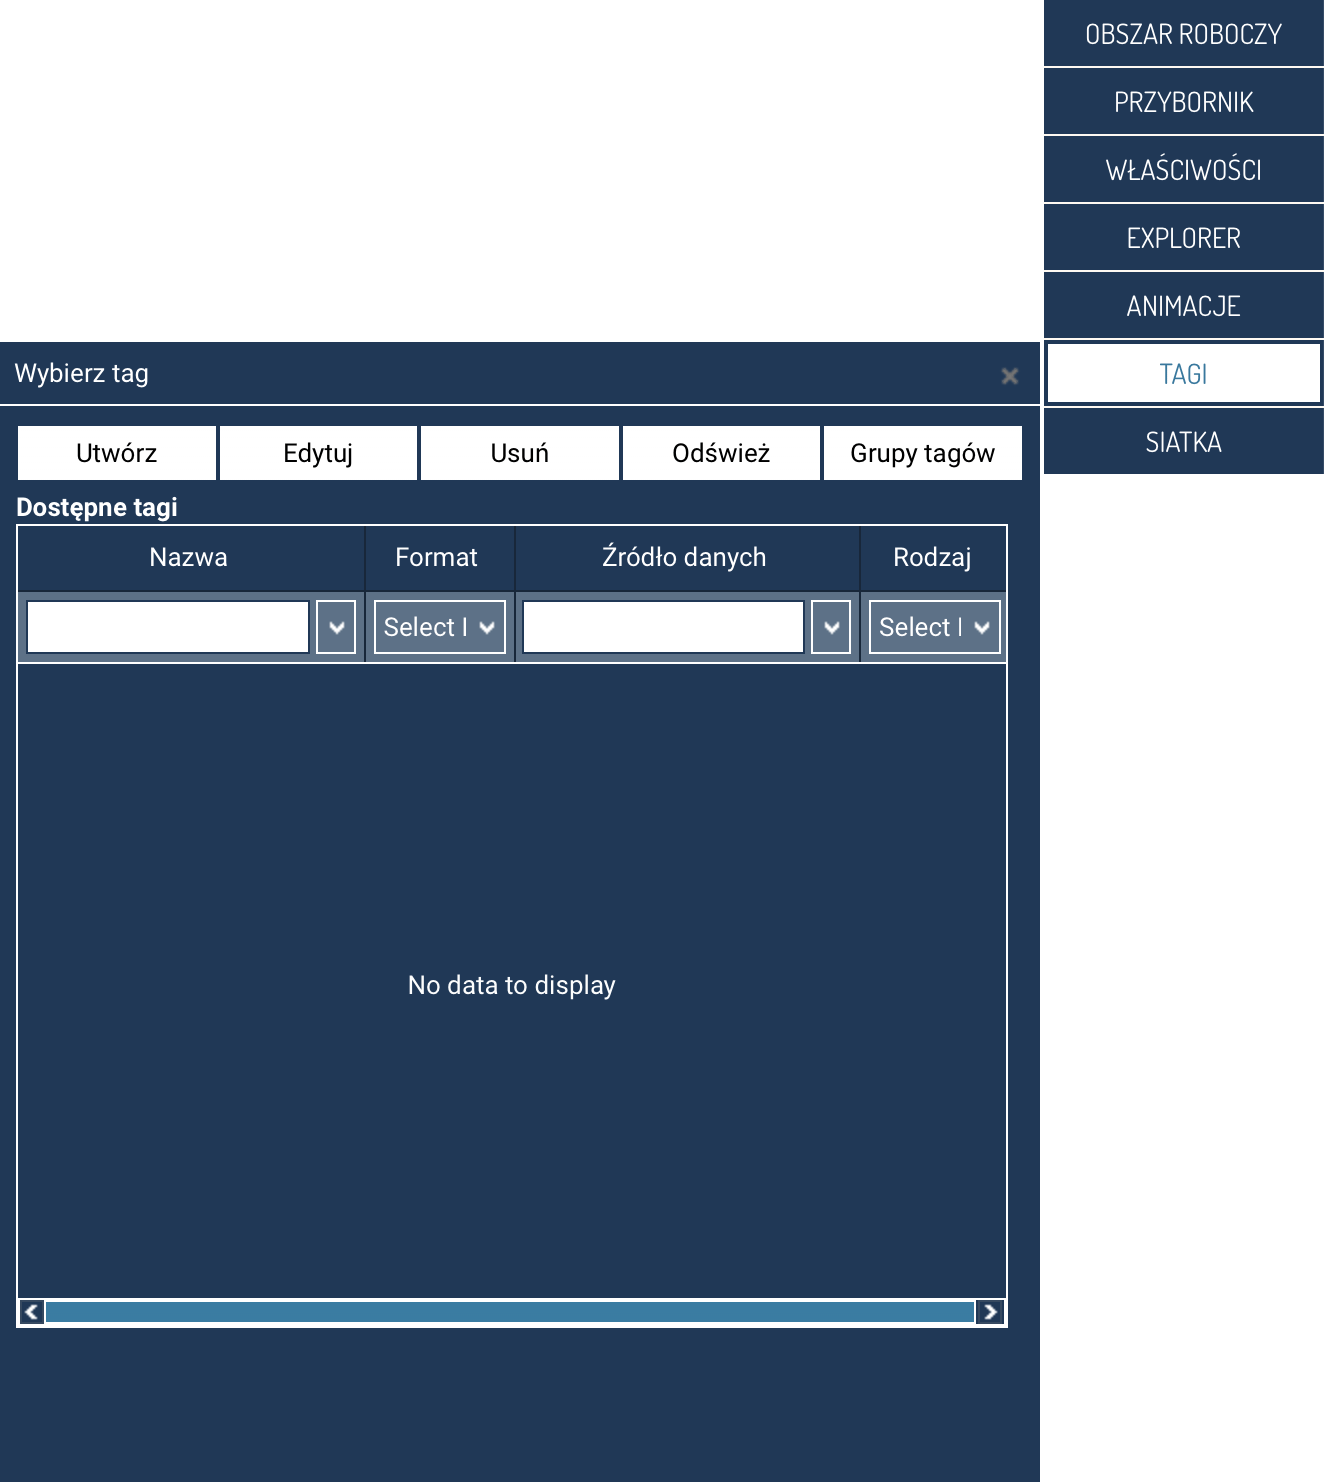
Task: Sort by the Nazwa column header
Action: point(189,557)
